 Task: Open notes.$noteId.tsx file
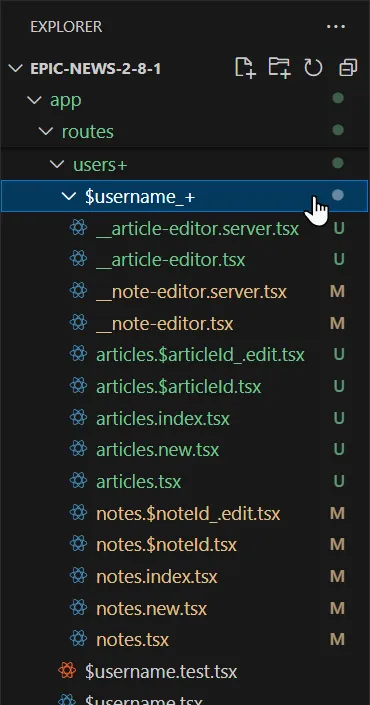(166, 545)
